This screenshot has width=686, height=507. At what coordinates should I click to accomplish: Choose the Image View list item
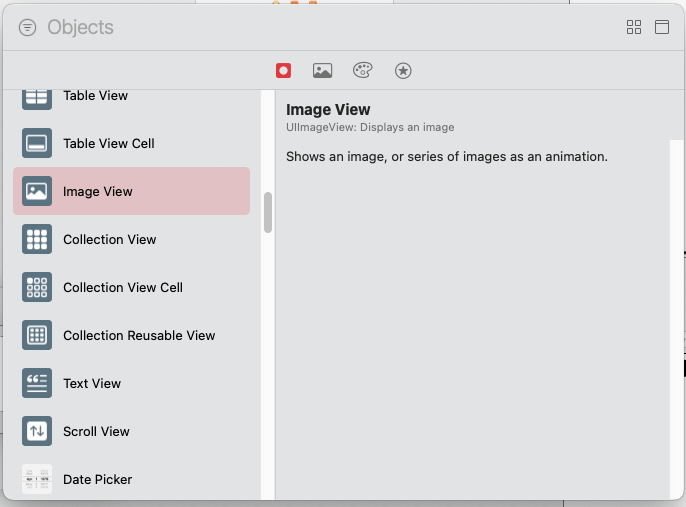[x=131, y=191]
